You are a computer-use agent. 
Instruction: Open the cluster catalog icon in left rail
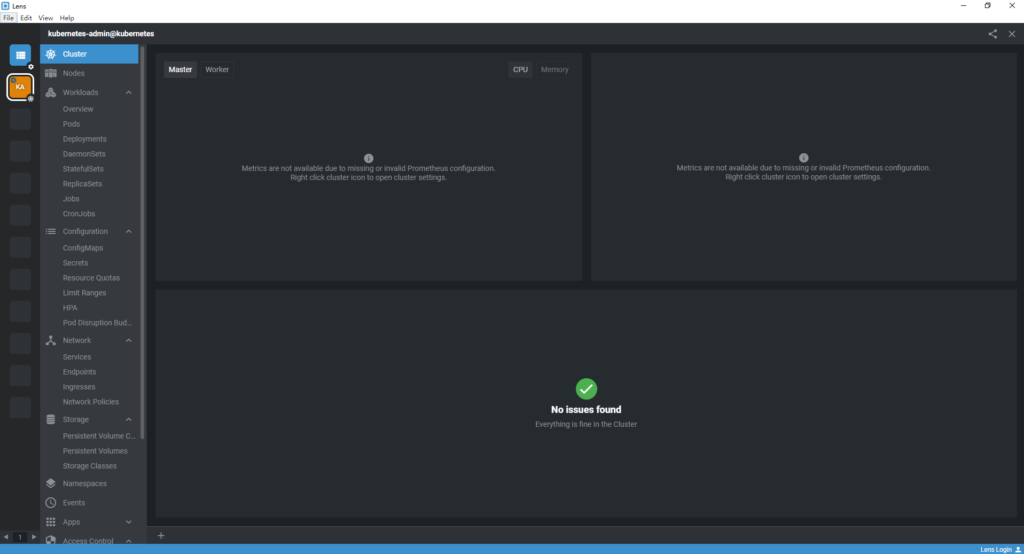click(x=20, y=55)
